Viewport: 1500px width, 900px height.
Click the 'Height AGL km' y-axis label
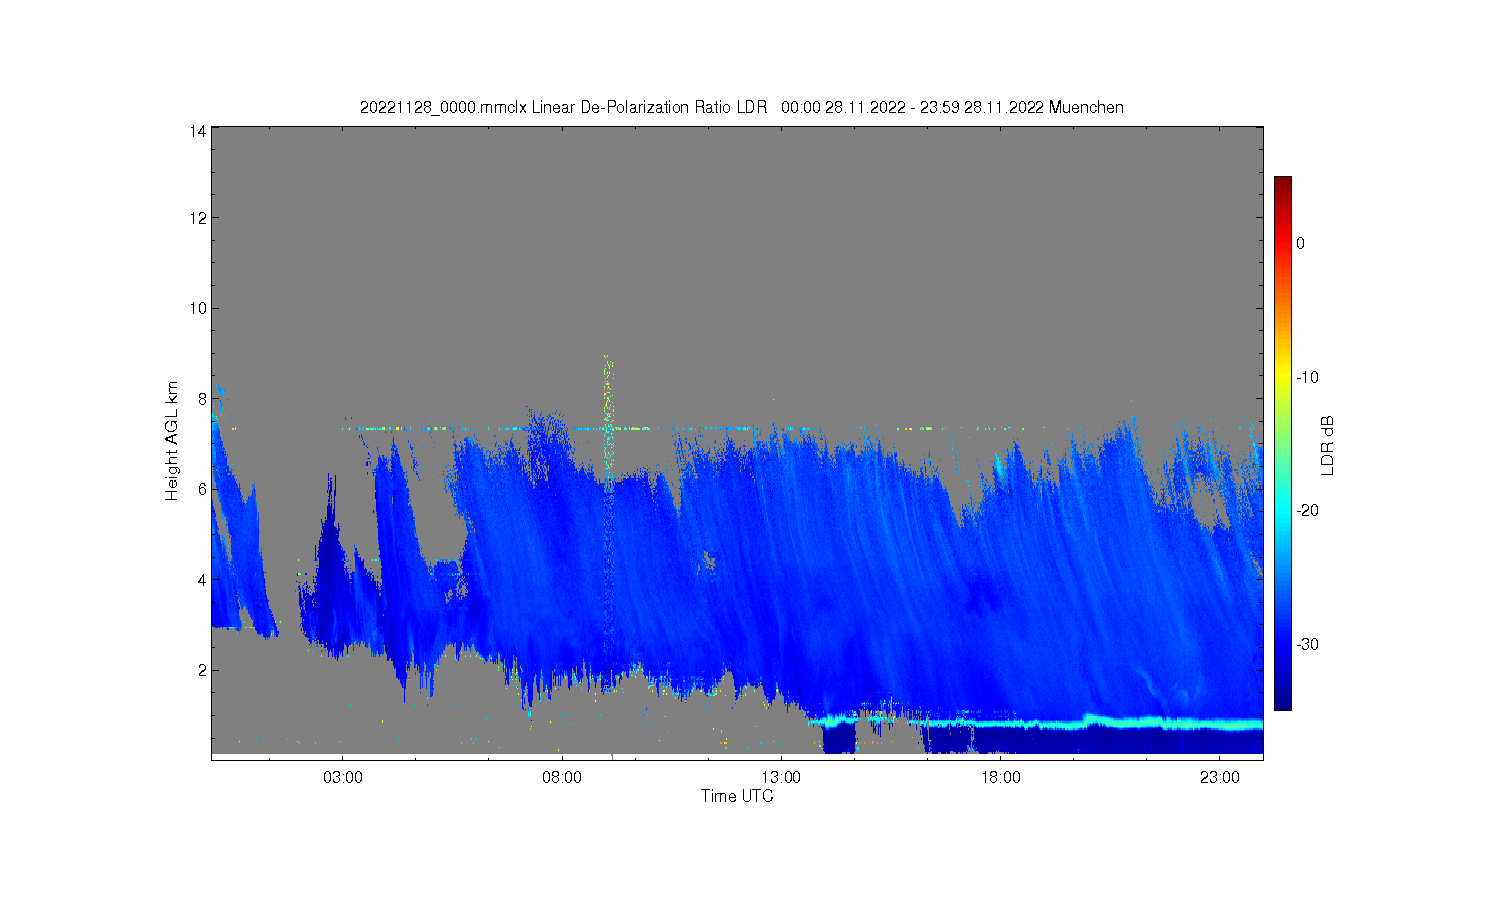[x=173, y=440]
